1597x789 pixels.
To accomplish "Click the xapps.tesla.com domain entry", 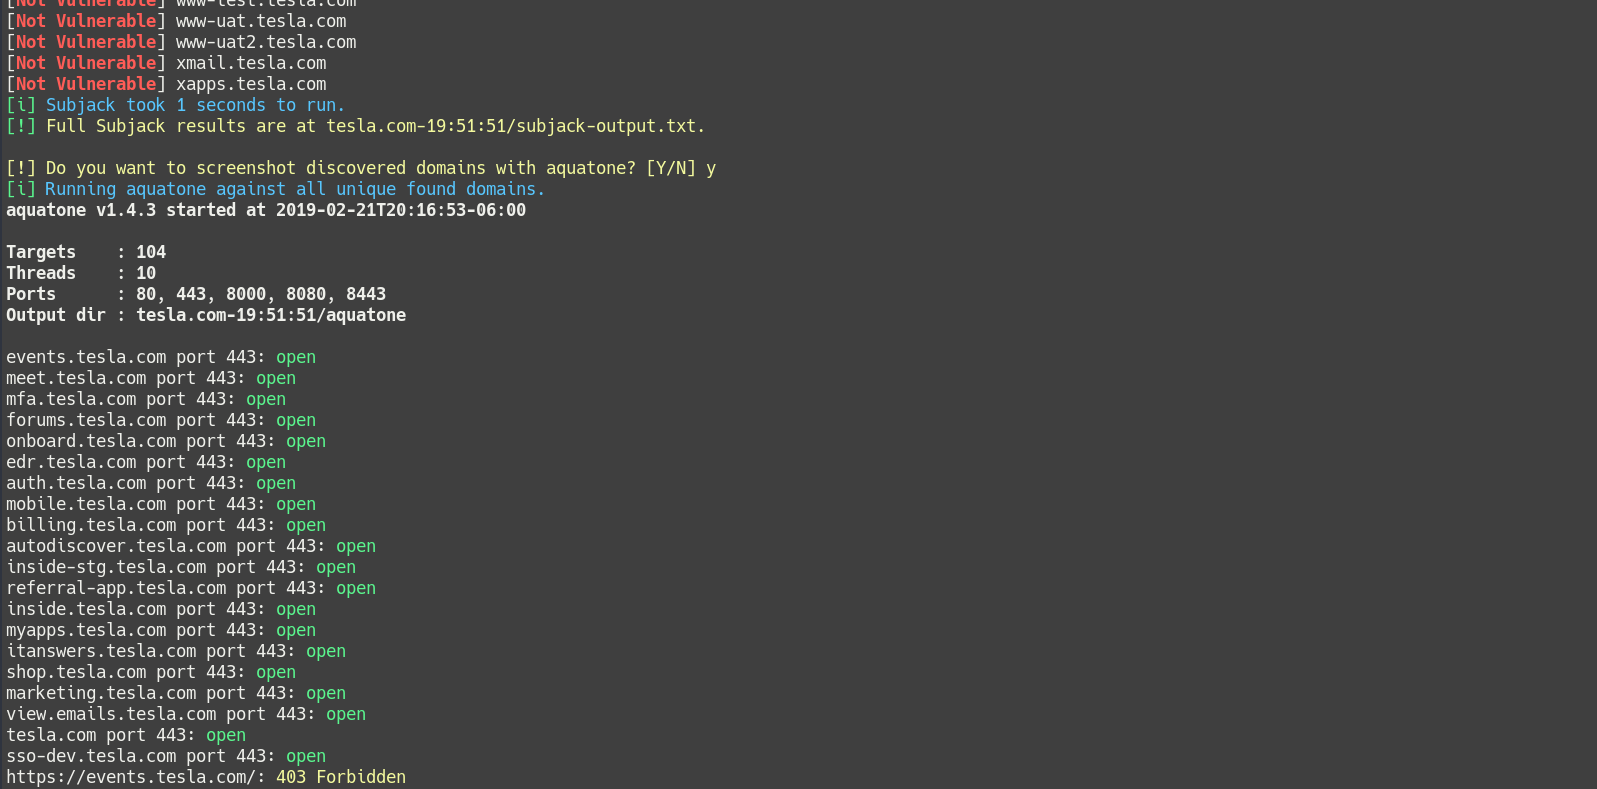I will 251,84.
